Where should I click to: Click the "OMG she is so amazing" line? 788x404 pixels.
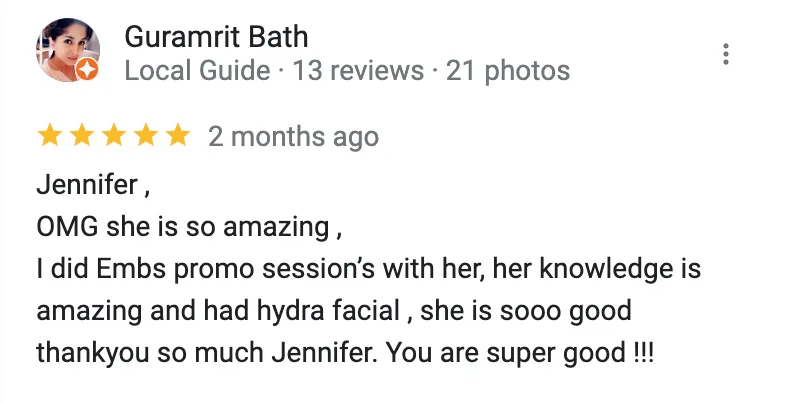click(x=189, y=227)
